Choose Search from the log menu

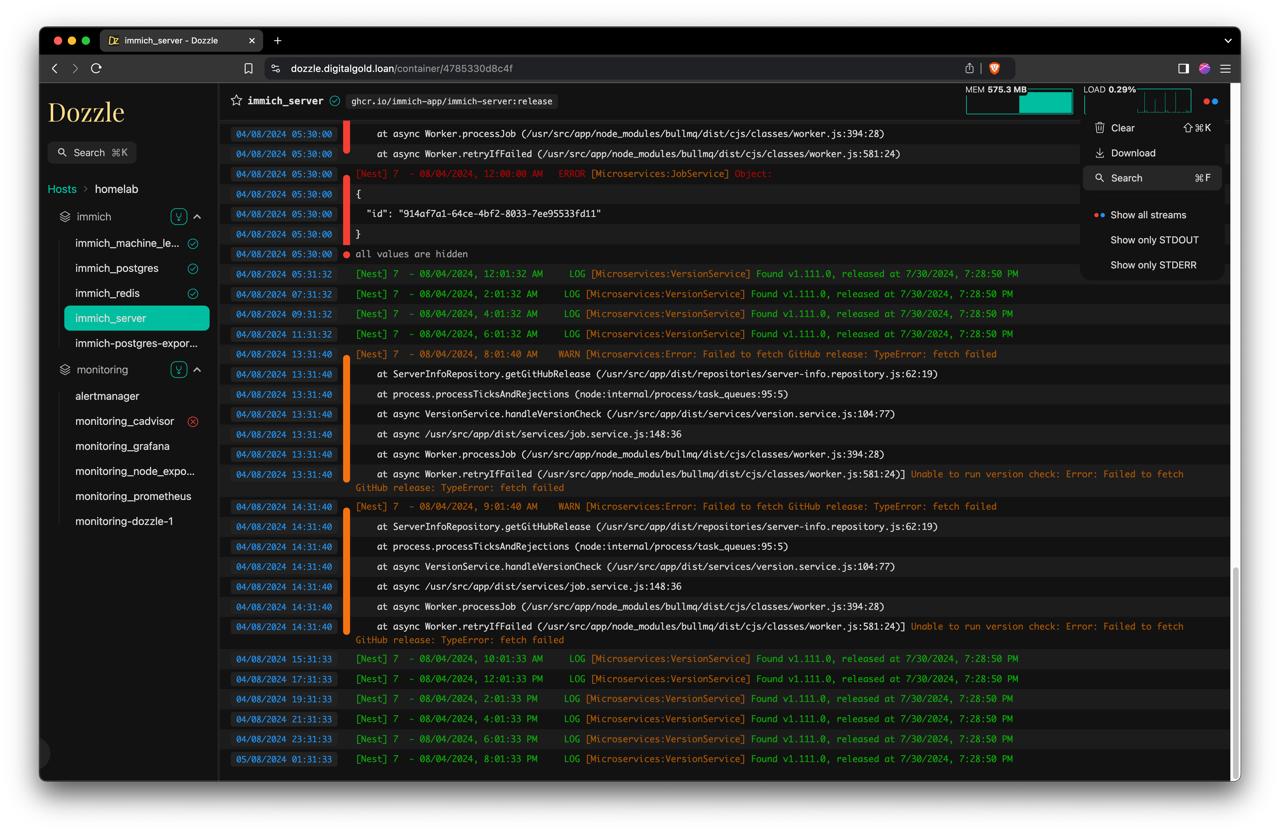pos(1154,178)
